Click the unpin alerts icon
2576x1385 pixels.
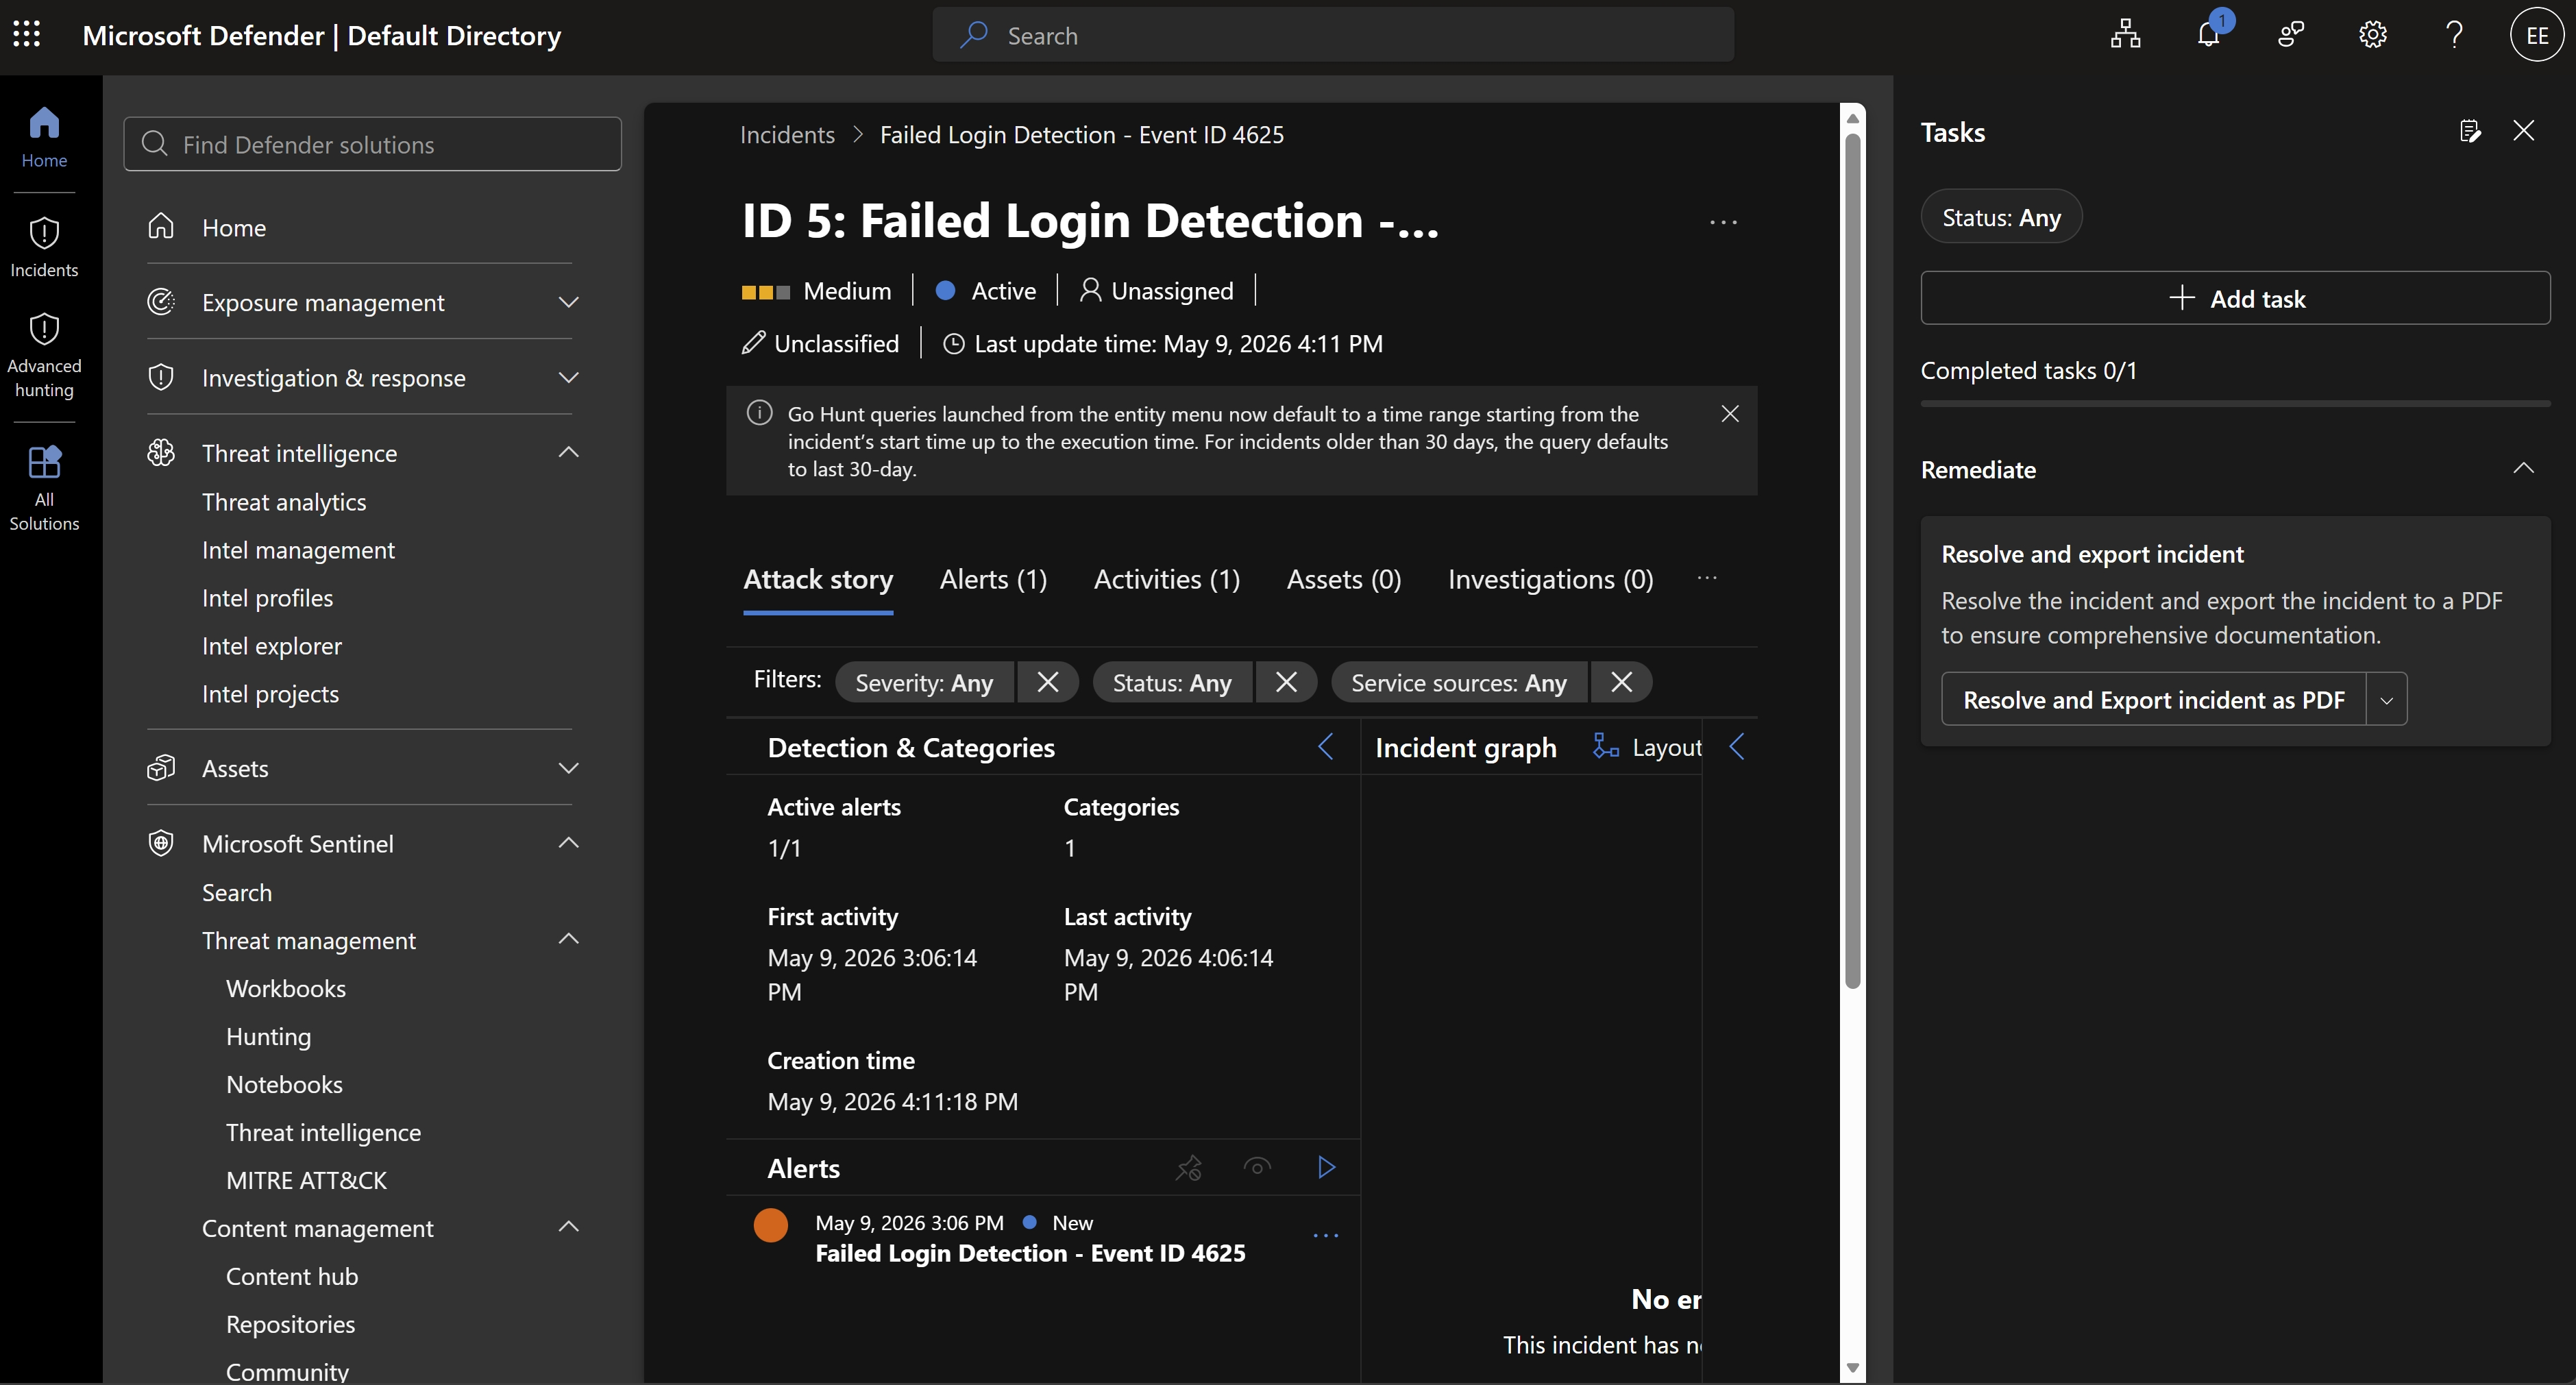pos(1188,1167)
